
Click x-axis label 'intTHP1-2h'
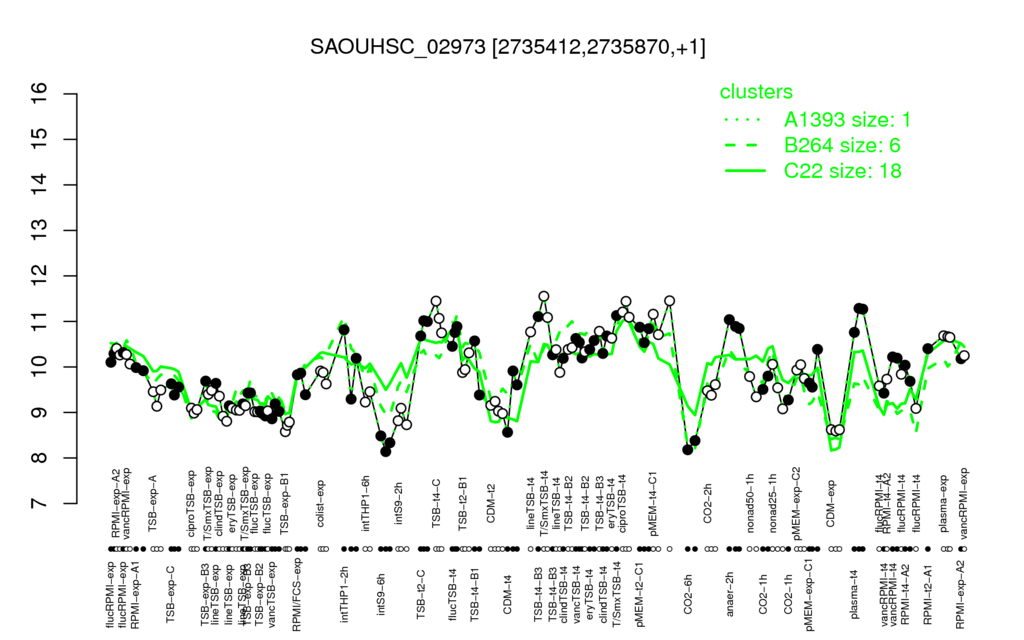345,592
